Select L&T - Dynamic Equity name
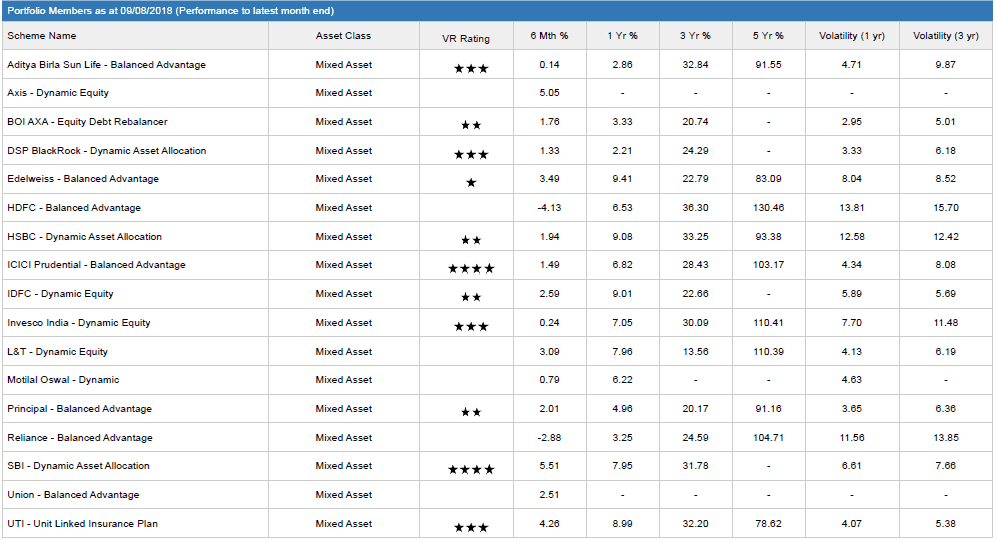This screenshot has height=540, width=996. (58, 352)
